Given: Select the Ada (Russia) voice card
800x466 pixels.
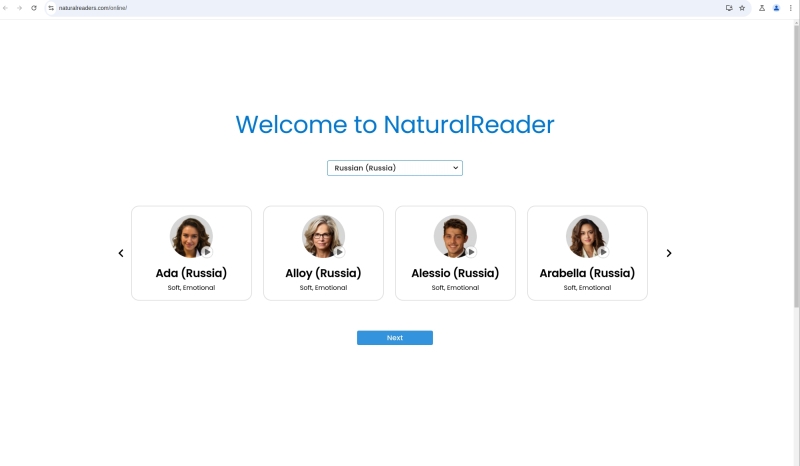Looking at the screenshot, I should [x=191, y=285].
